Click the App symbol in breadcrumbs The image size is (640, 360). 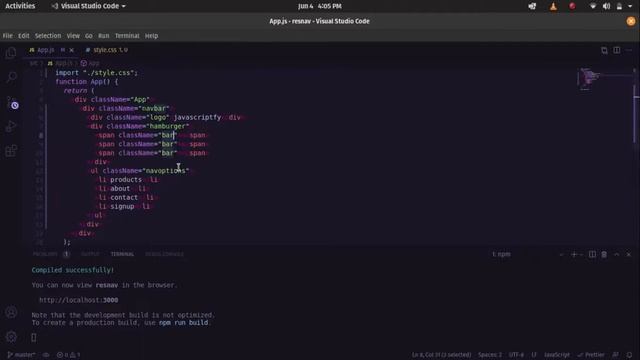(x=90, y=63)
